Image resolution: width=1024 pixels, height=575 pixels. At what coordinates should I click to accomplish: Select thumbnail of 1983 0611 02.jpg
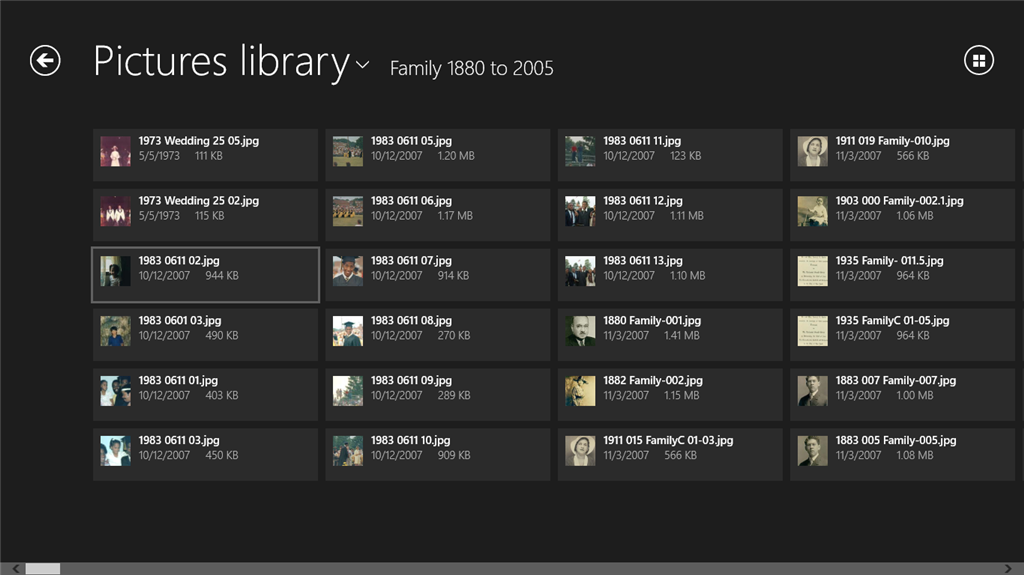tap(115, 271)
